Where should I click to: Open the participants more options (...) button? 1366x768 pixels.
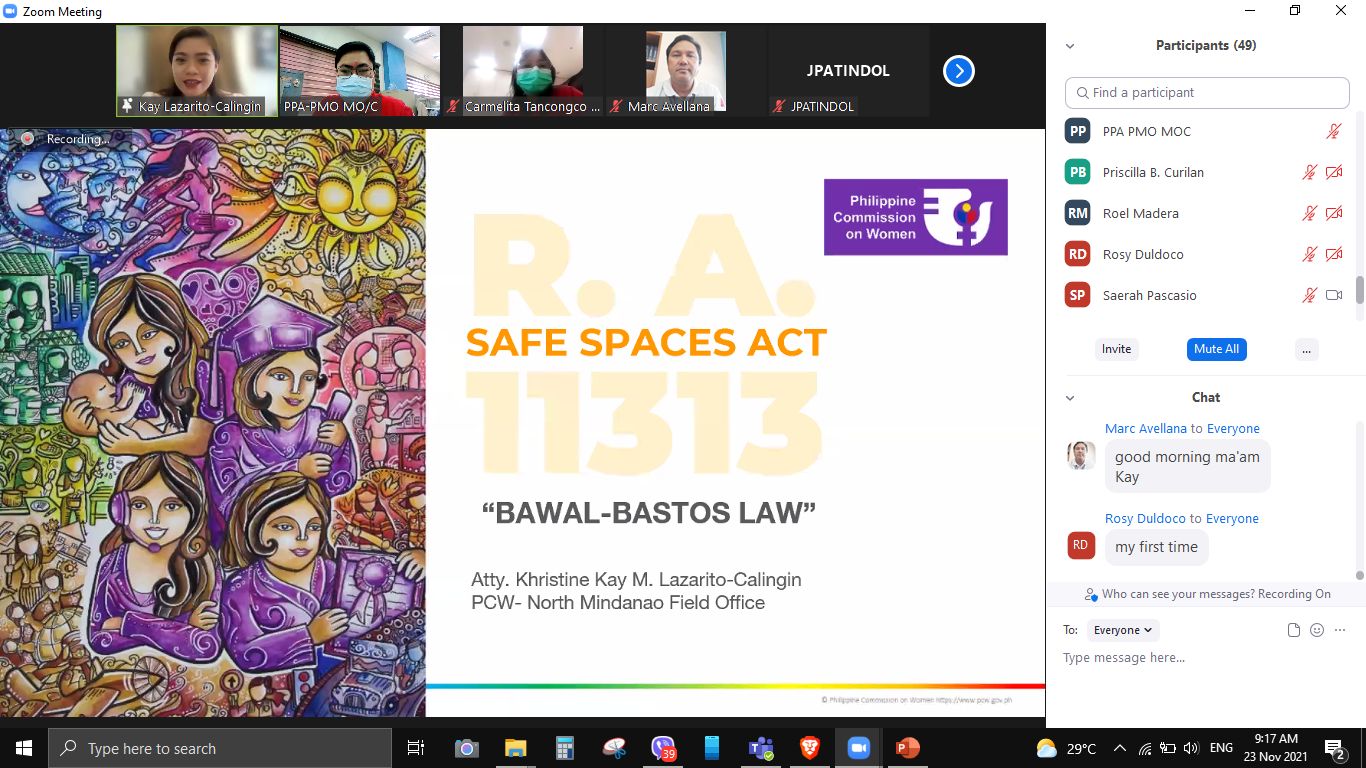pos(1305,349)
